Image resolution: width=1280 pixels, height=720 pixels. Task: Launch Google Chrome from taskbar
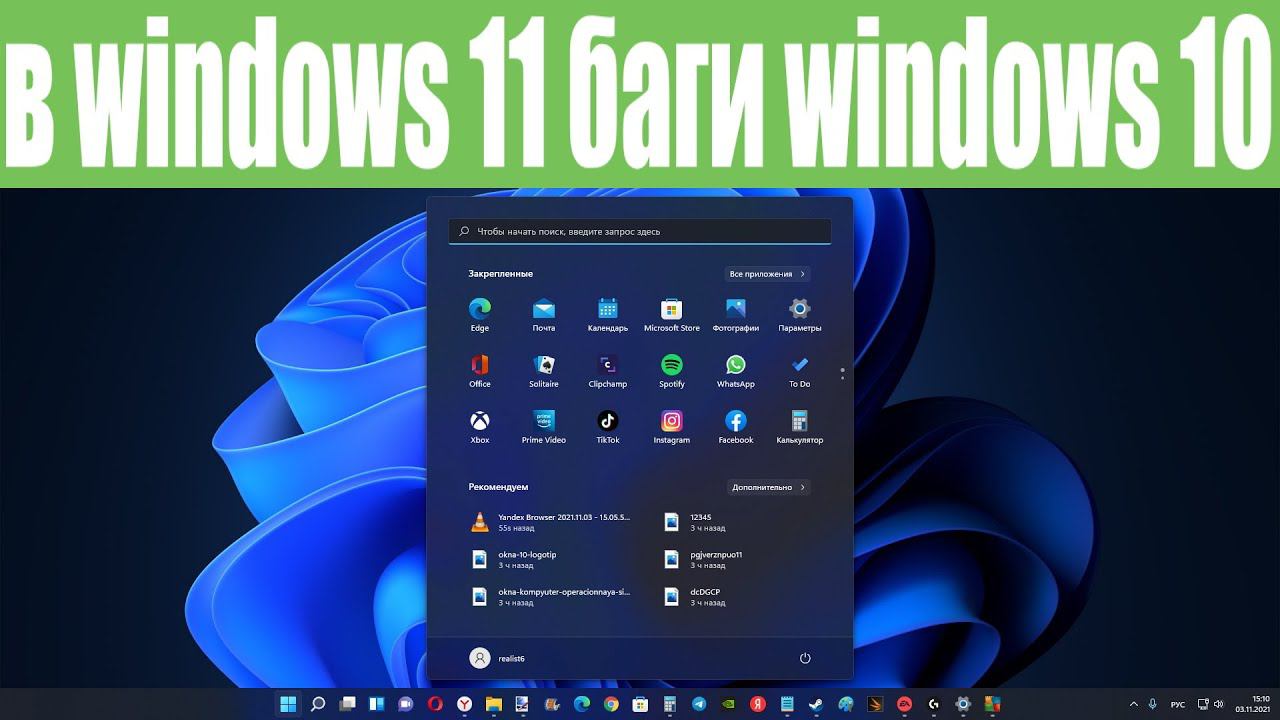(611, 704)
